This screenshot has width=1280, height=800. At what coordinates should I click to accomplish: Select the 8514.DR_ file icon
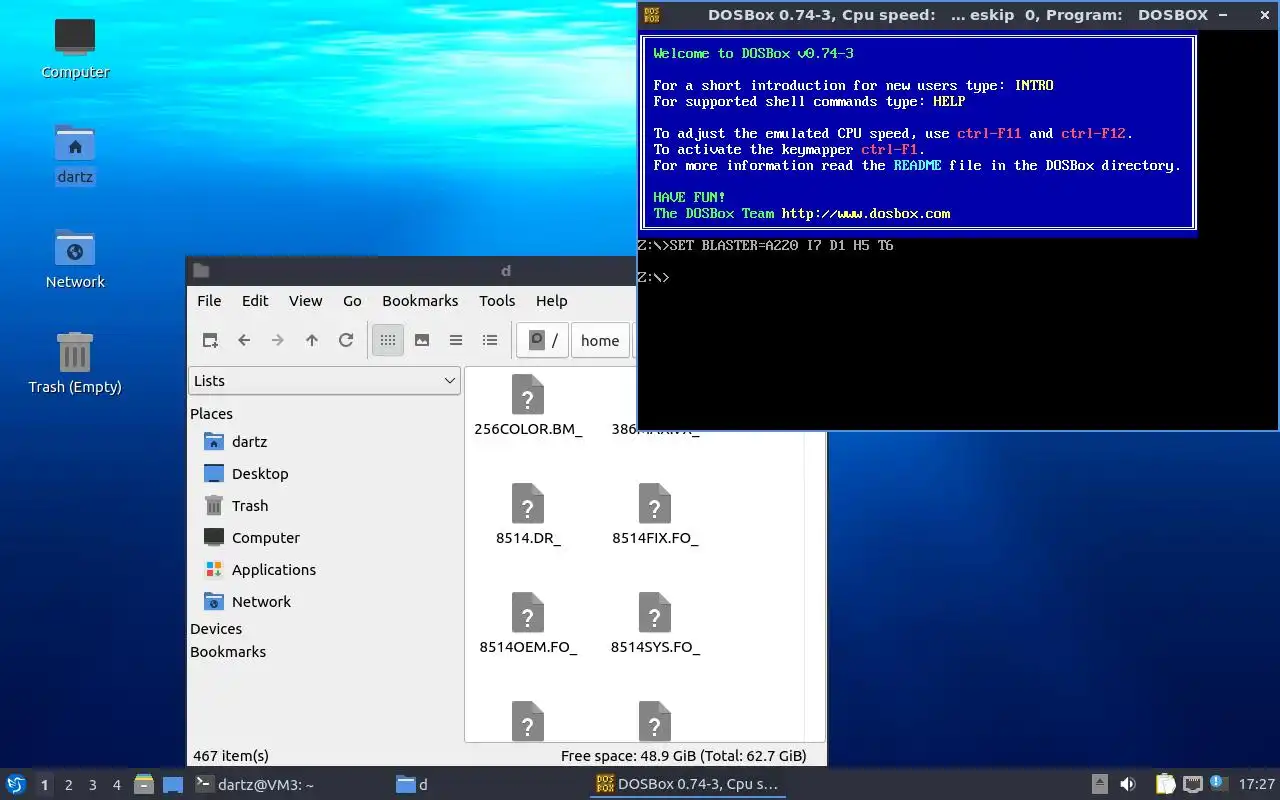[x=528, y=503]
